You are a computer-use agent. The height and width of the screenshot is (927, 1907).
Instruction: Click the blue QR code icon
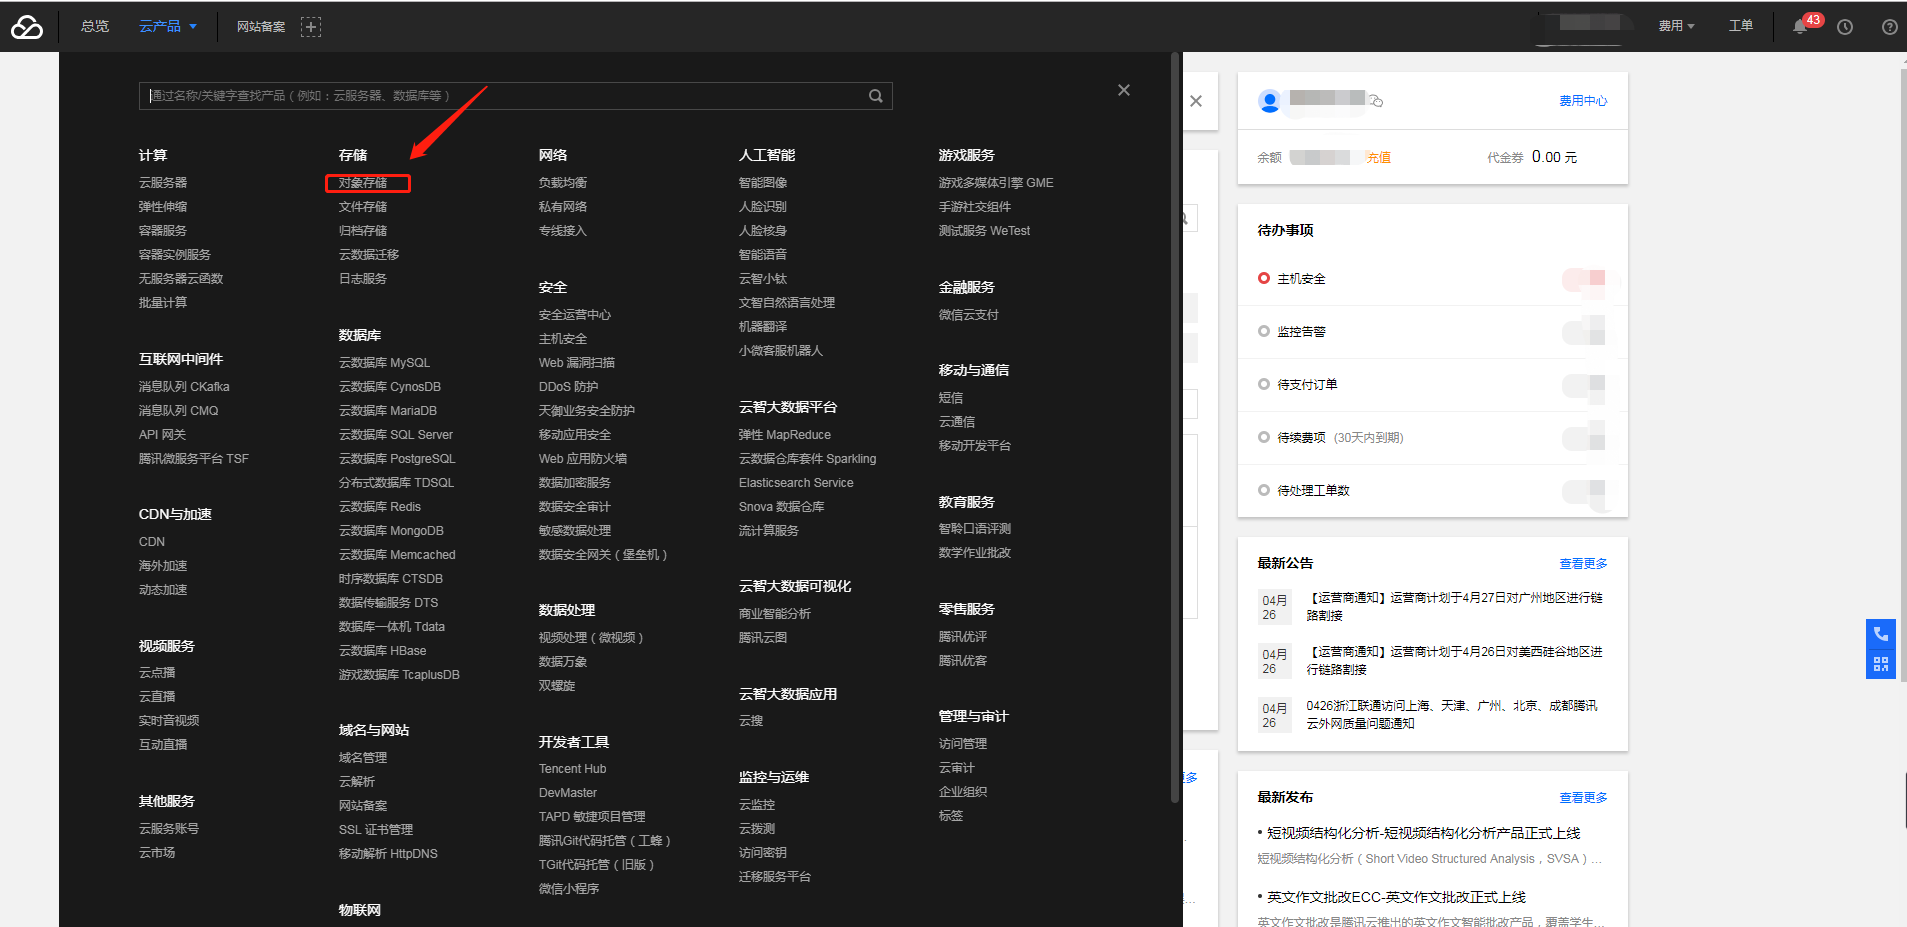click(1881, 664)
